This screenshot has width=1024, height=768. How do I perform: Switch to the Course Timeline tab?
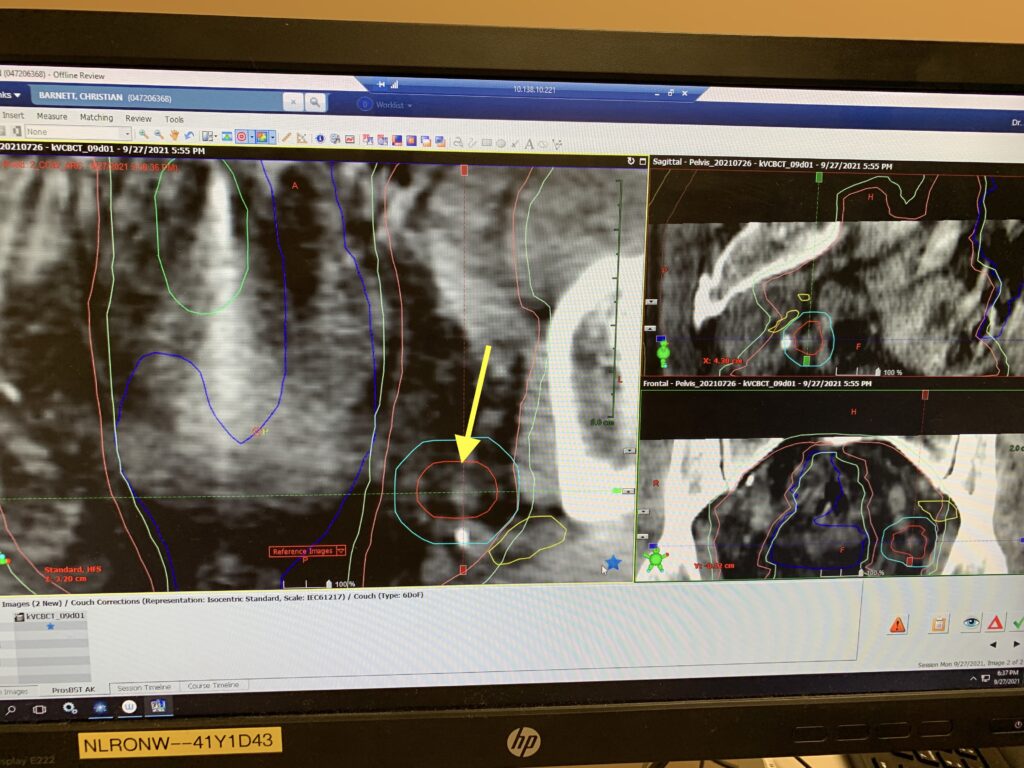(213, 686)
